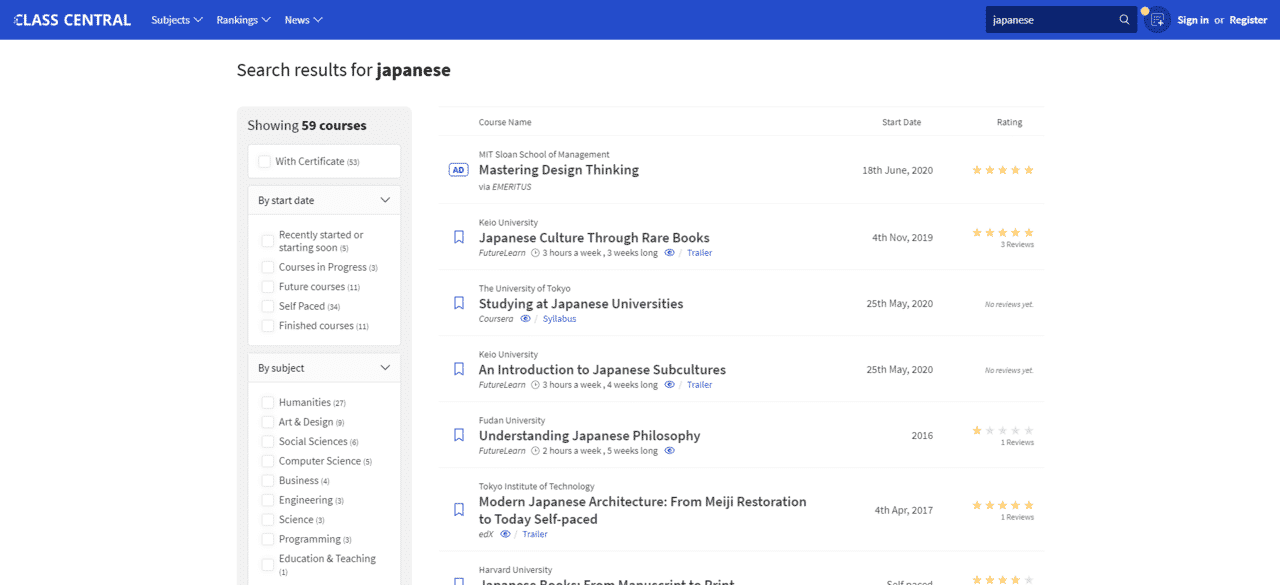Screen dimensions: 1280x585
Task: Check the Humanities subject filter
Action: [x=268, y=402]
